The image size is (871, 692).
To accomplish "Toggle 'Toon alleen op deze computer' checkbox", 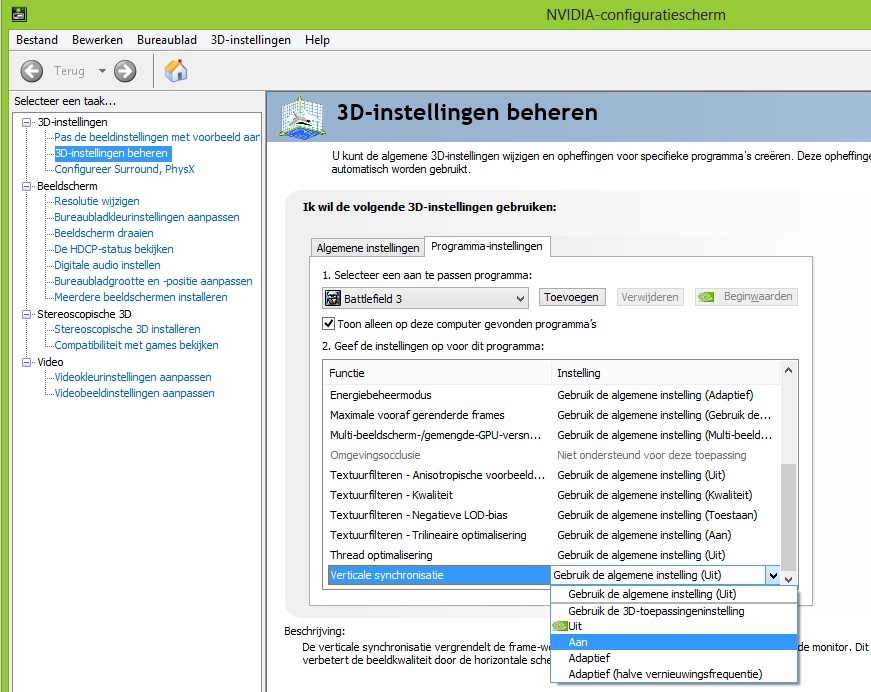I will pos(328,324).
